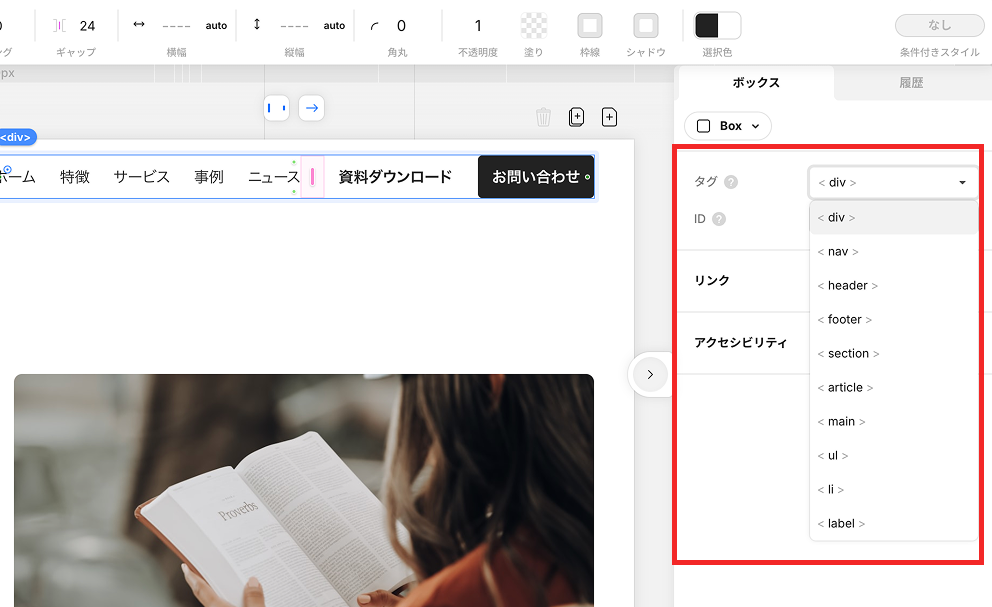Click the ギャップ value field showing 24

pyautogui.click(x=87, y=26)
